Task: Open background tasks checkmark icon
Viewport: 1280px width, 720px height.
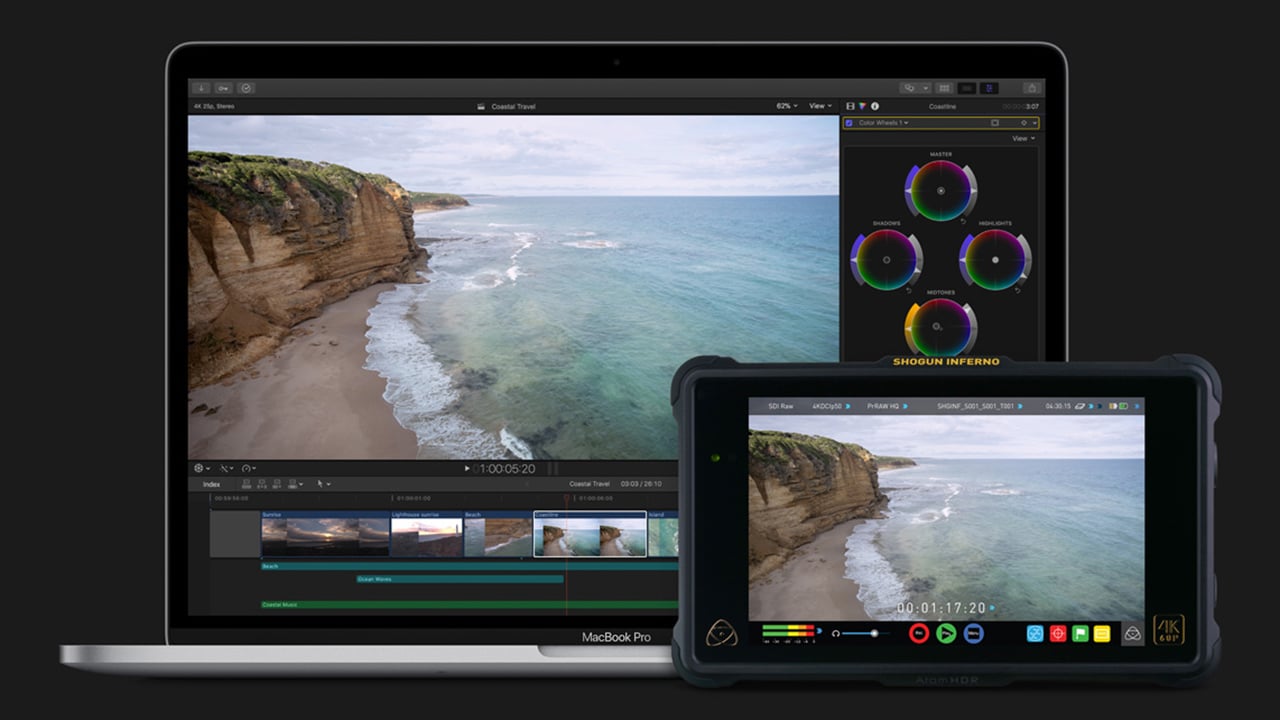Action: click(246, 88)
